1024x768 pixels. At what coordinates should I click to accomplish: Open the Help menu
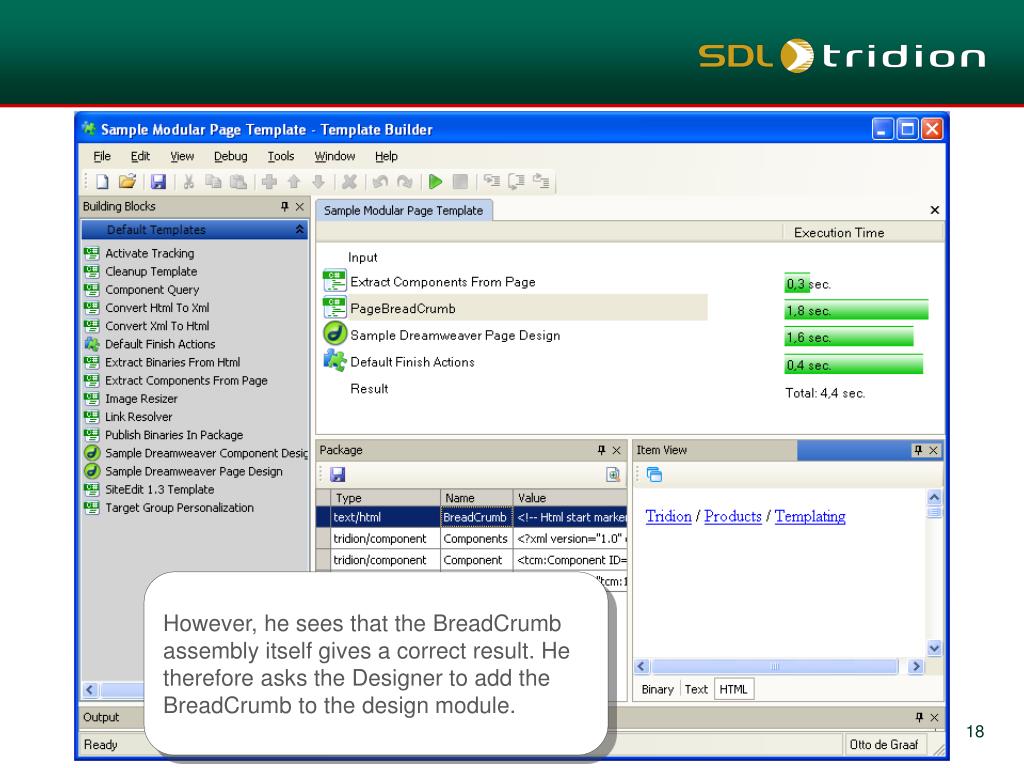(386, 156)
